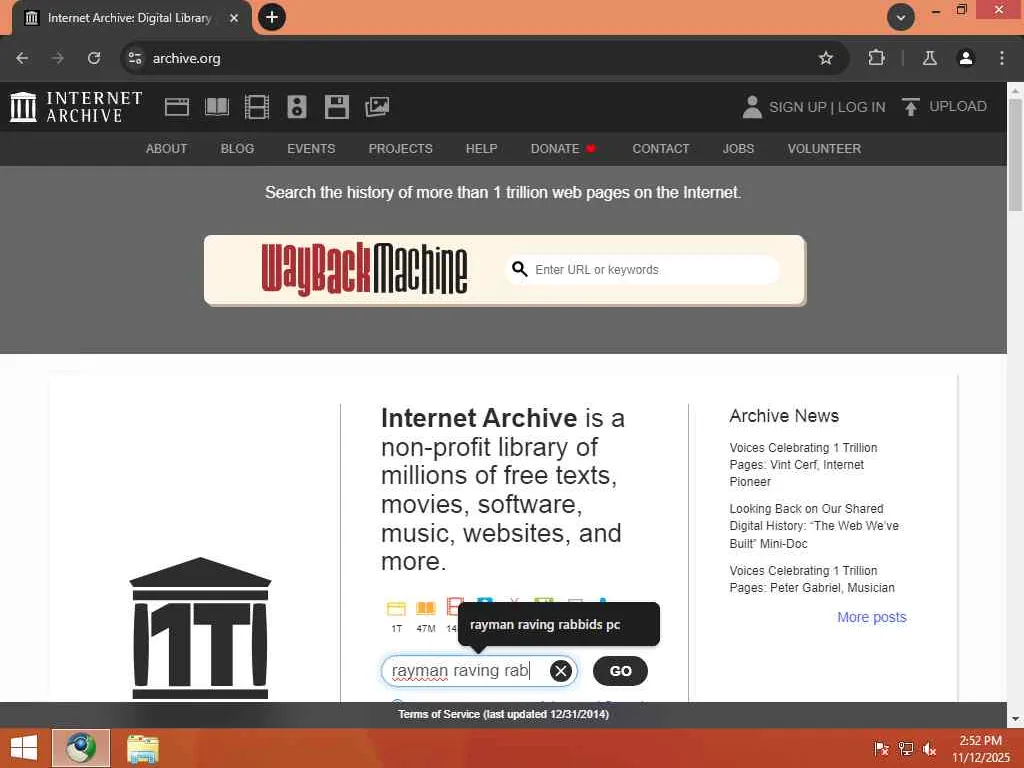Bookmark this page with the star icon

tap(825, 58)
